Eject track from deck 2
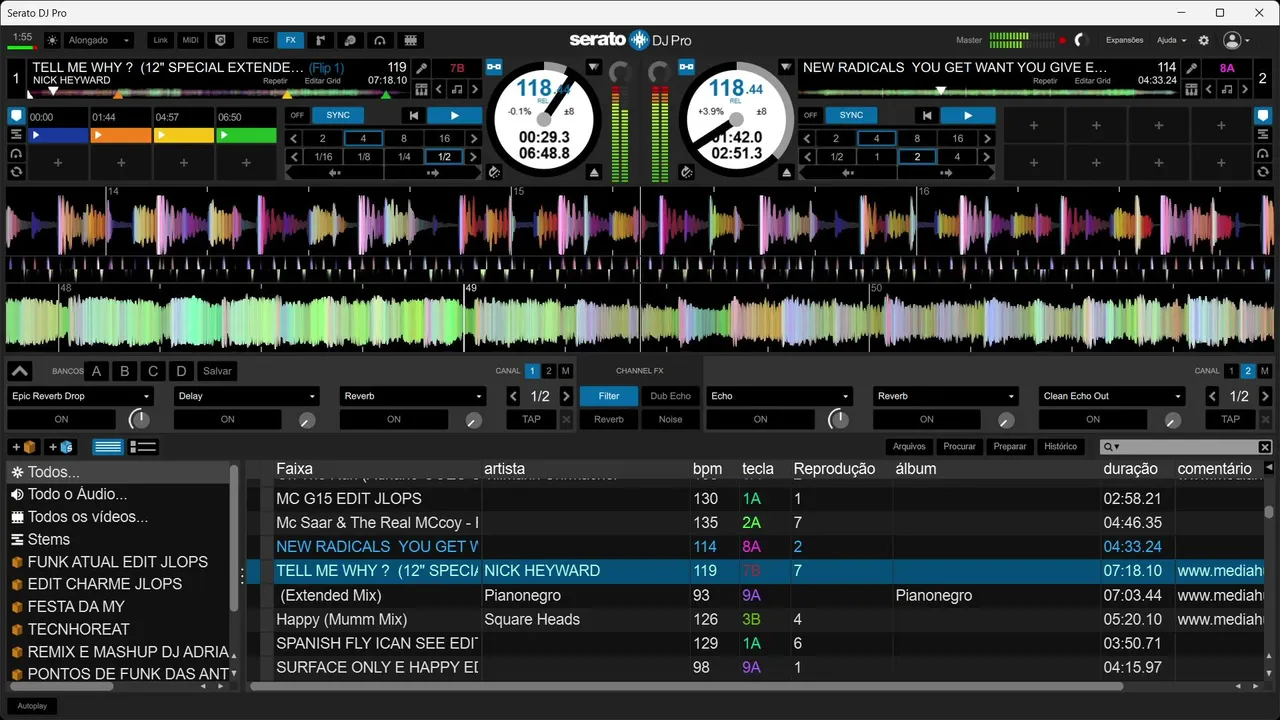Screen dimensions: 1280x720 786,173
